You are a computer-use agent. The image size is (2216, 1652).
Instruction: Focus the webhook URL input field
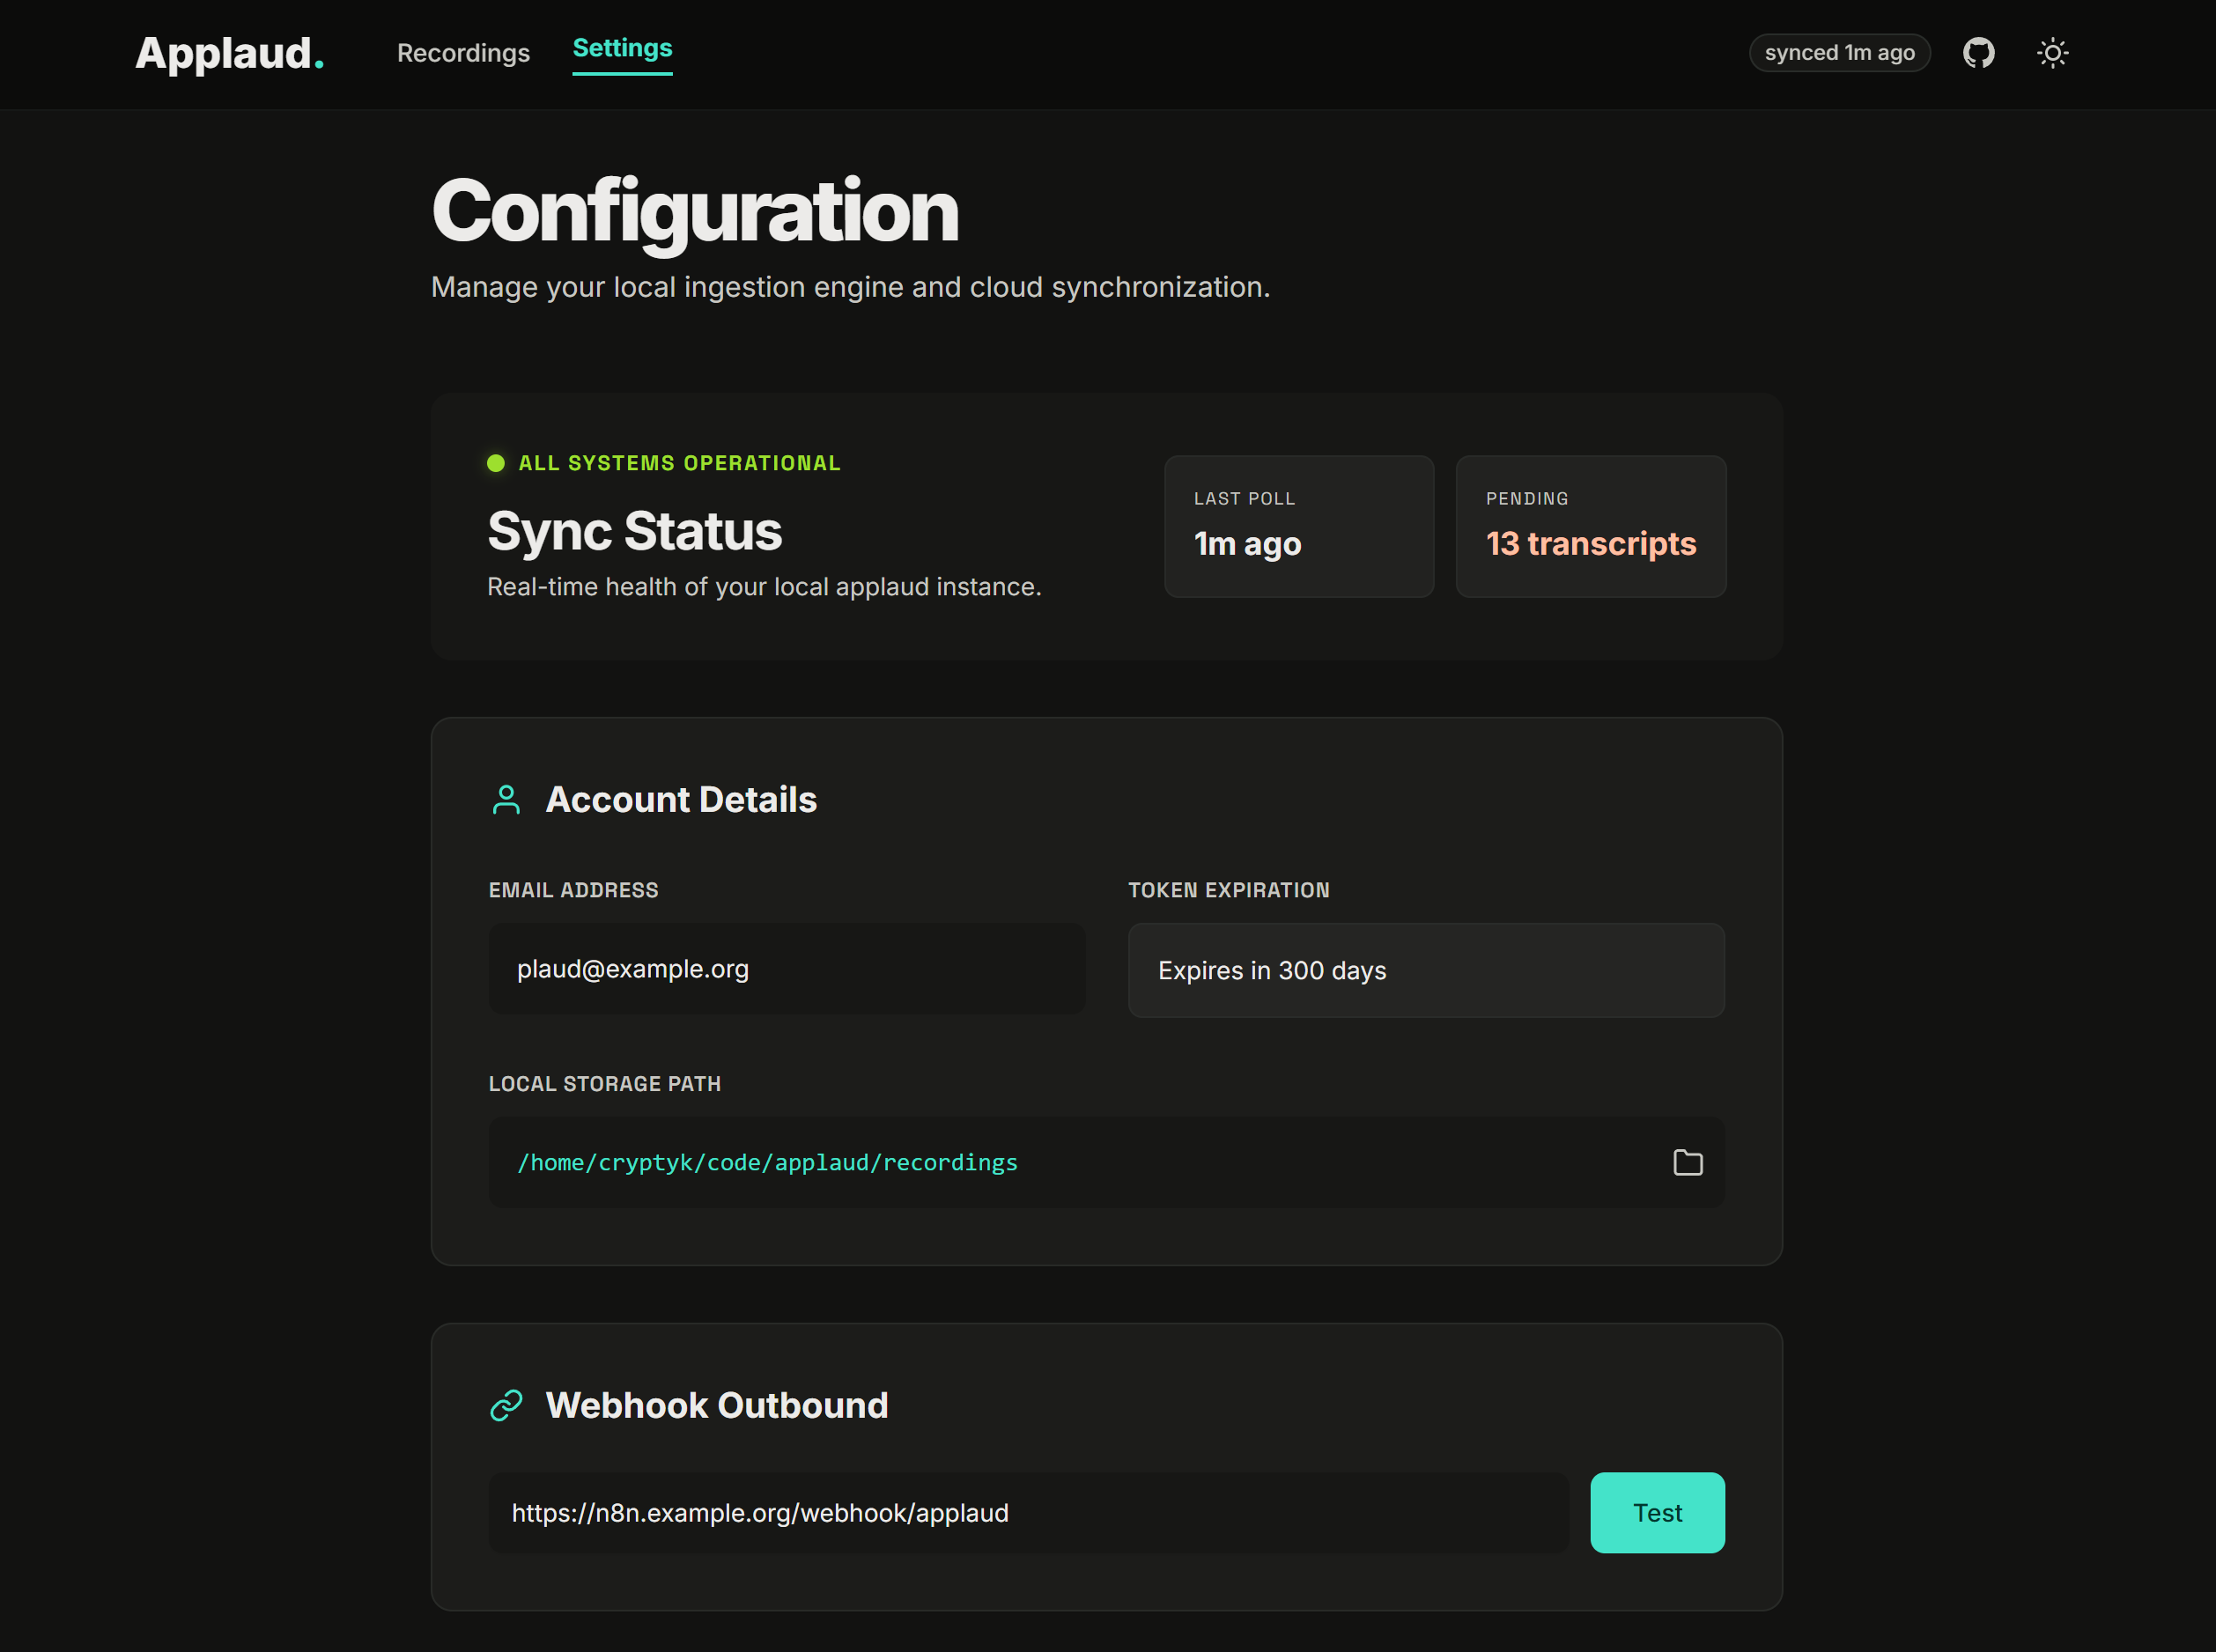pyautogui.click(x=1028, y=1512)
